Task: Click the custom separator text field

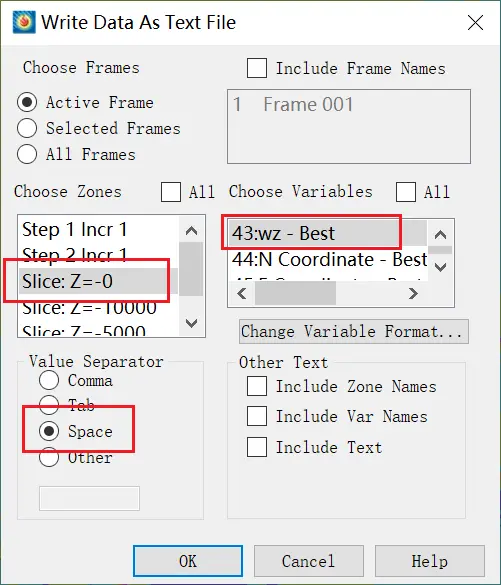Action: coord(90,498)
